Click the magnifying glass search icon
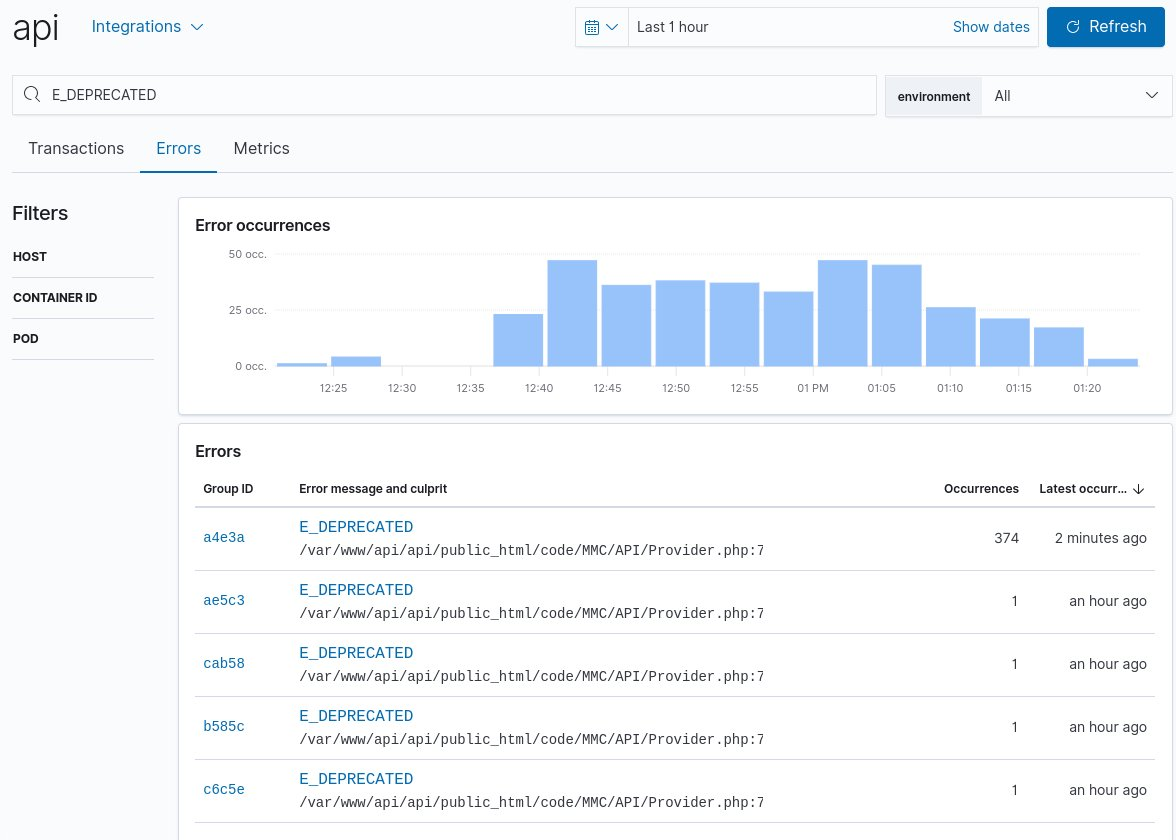The height and width of the screenshot is (840, 1176). (31, 94)
